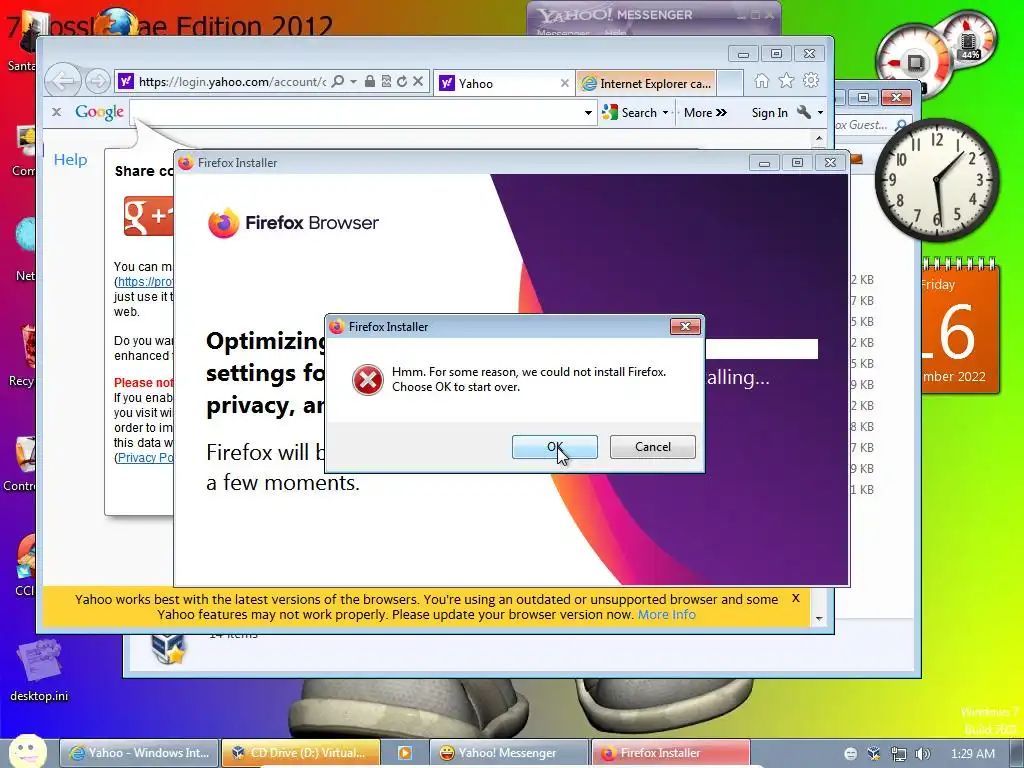Cancel the Firefox Installer error dialog

tap(652, 447)
